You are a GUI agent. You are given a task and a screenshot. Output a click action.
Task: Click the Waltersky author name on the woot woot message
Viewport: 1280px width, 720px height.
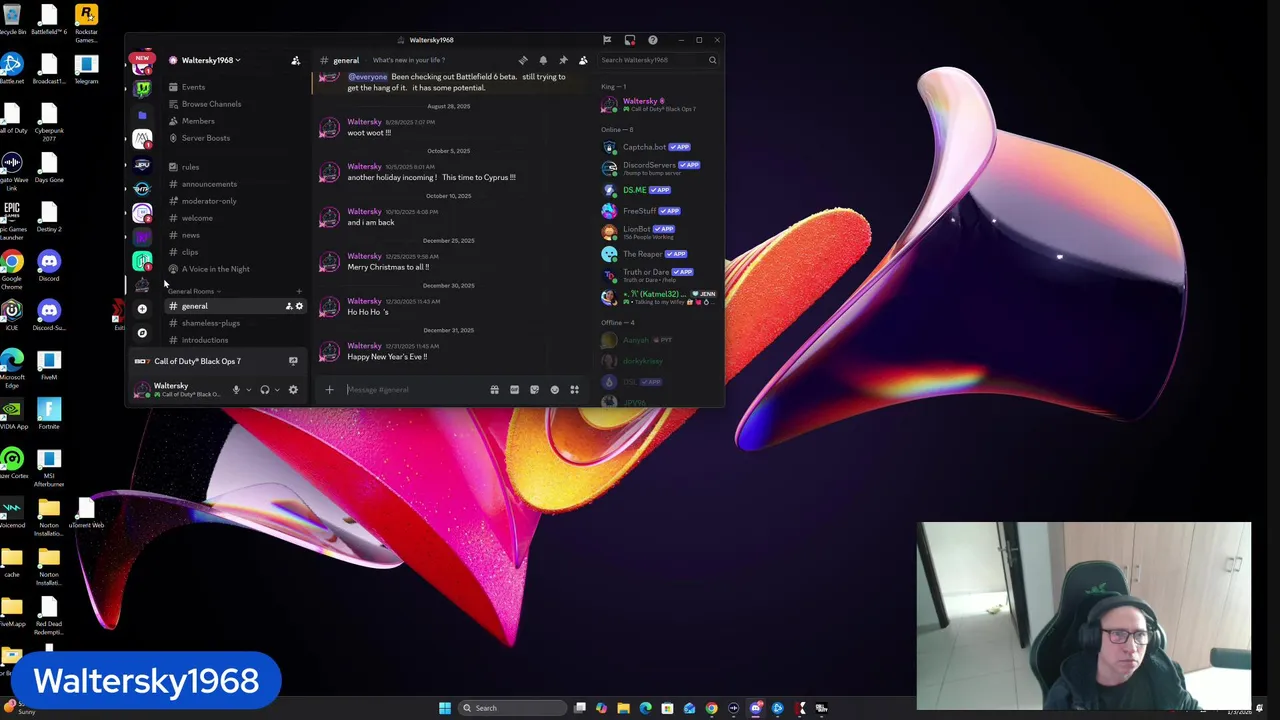click(x=364, y=122)
